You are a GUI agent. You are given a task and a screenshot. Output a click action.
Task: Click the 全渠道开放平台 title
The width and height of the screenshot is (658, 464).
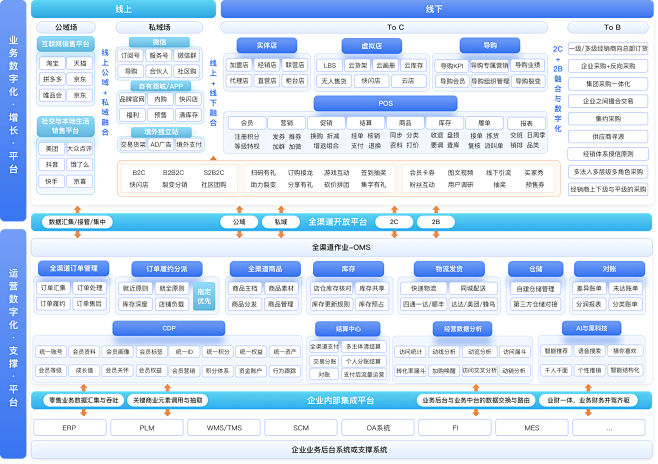click(x=338, y=222)
